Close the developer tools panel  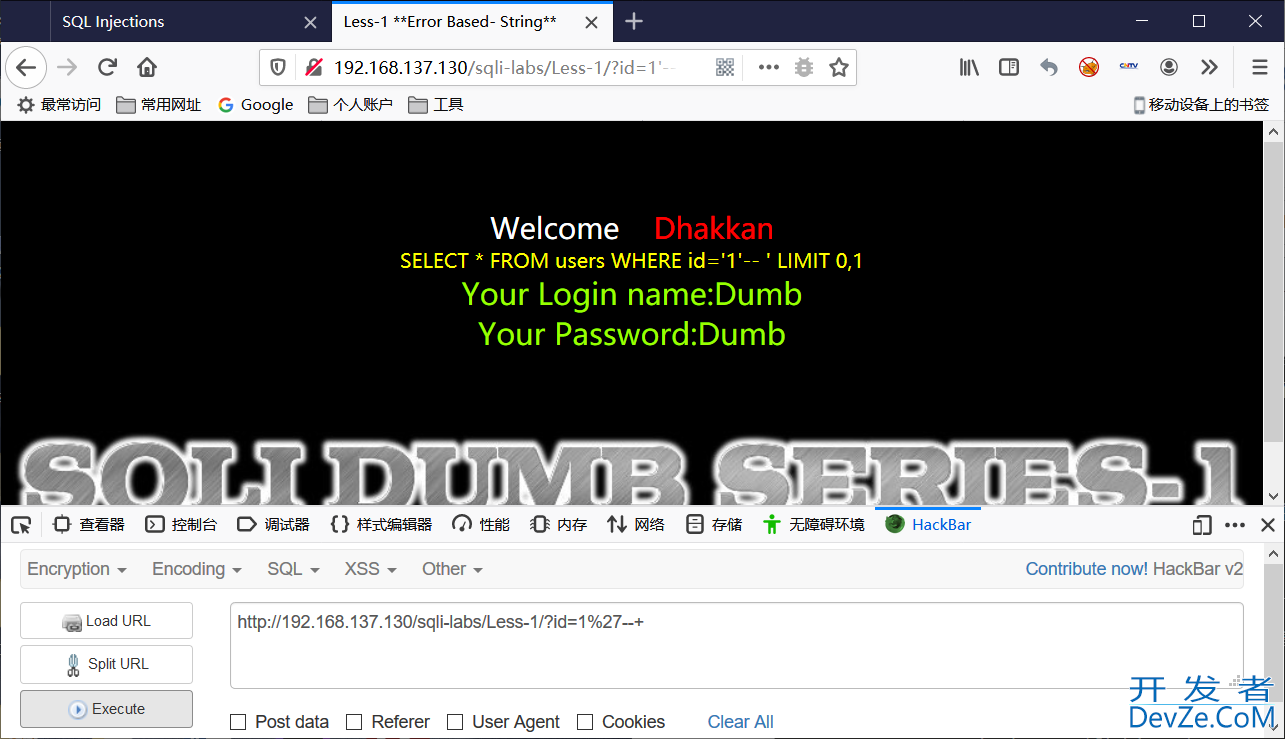(x=1268, y=525)
